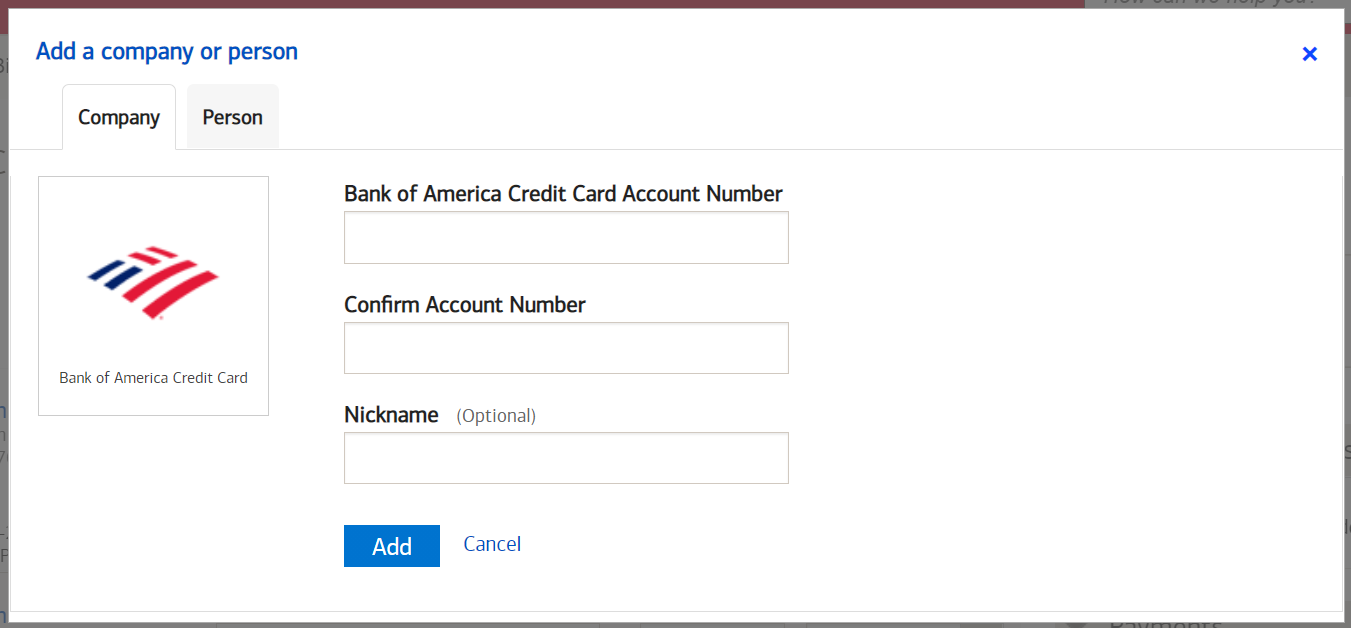This screenshot has width=1351, height=628.
Task: Click the Confirm Account Number label
Action: [x=465, y=305]
